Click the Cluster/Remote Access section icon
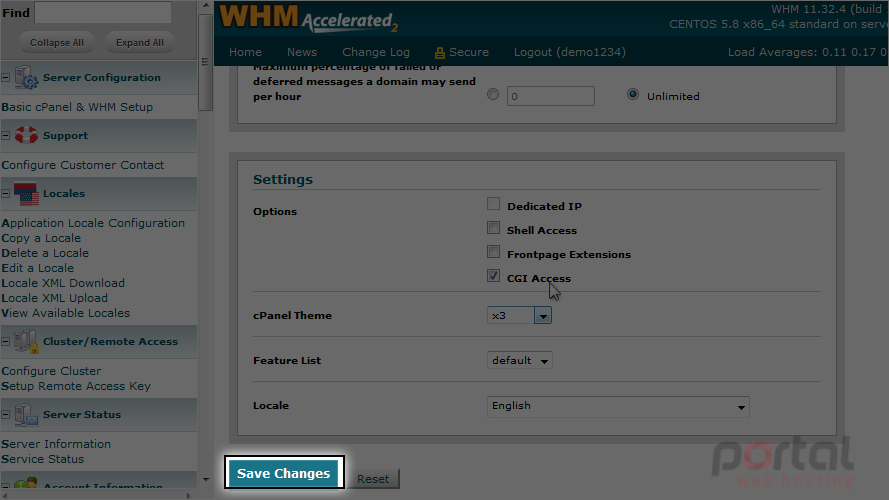Image resolution: width=889 pixels, height=500 pixels. point(26,341)
